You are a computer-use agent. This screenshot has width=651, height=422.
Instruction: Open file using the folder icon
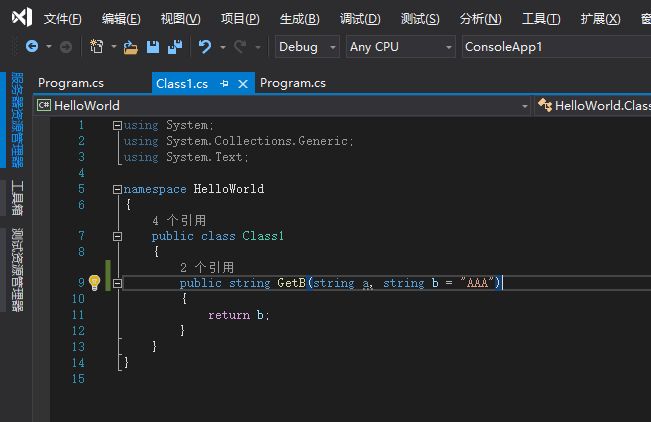pos(130,47)
